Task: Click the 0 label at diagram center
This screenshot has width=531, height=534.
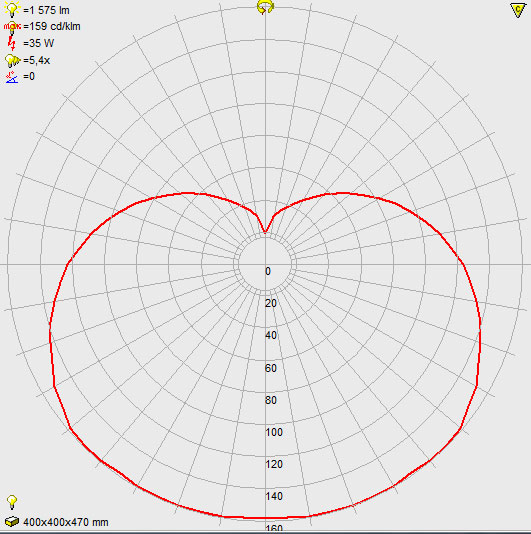Action: coord(268,271)
